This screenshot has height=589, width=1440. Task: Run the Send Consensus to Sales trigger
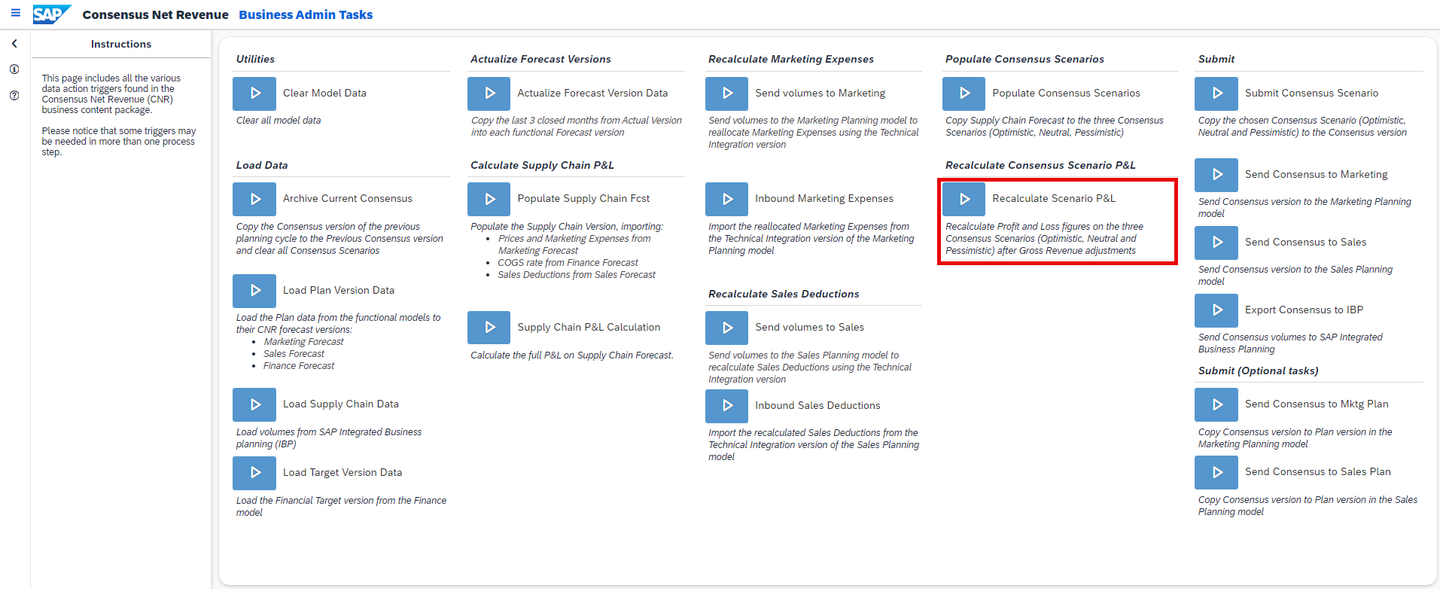coord(1216,243)
